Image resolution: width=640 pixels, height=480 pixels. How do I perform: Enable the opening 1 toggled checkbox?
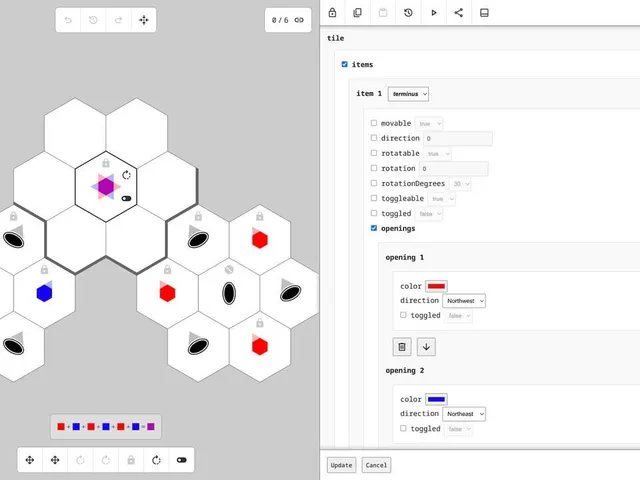[x=403, y=315]
